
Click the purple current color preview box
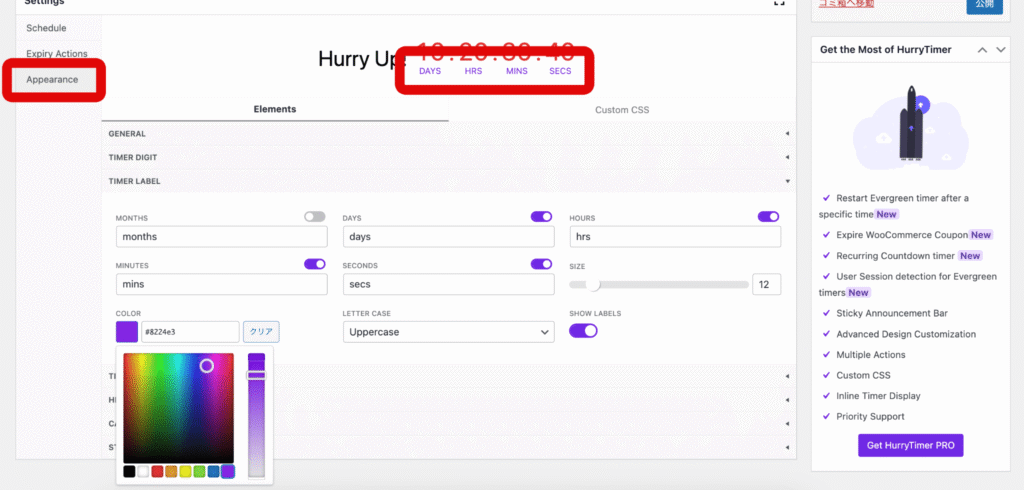(127, 332)
